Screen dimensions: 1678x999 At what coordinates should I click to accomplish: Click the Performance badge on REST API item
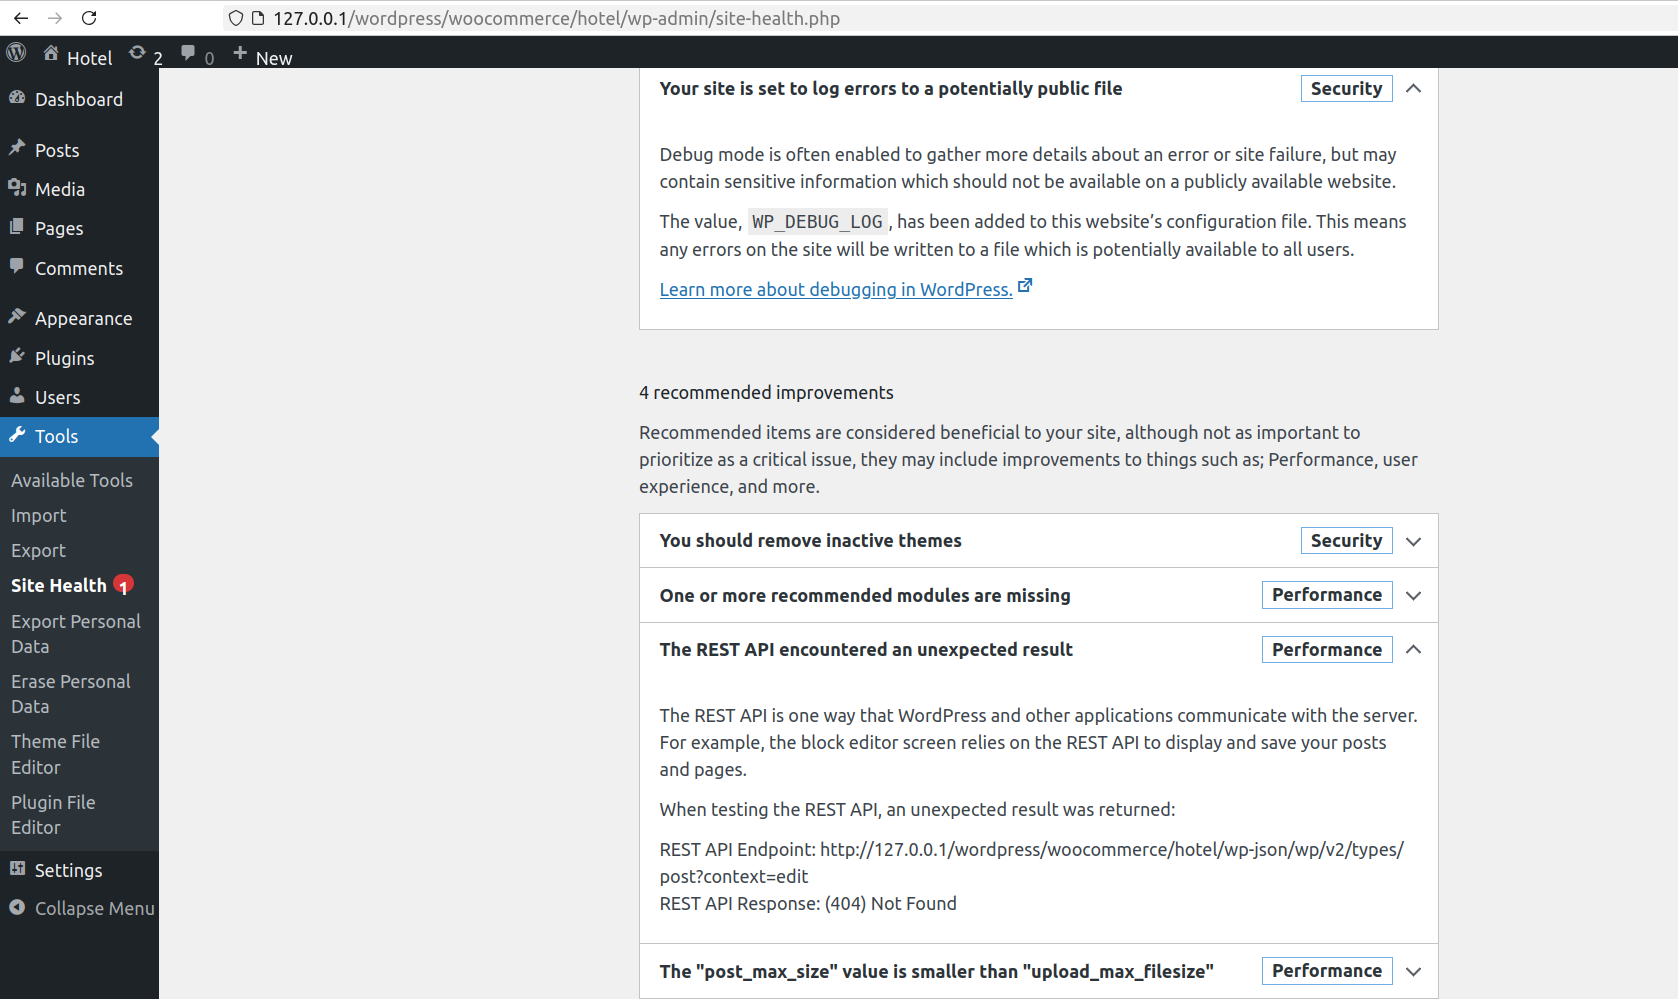point(1327,649)
